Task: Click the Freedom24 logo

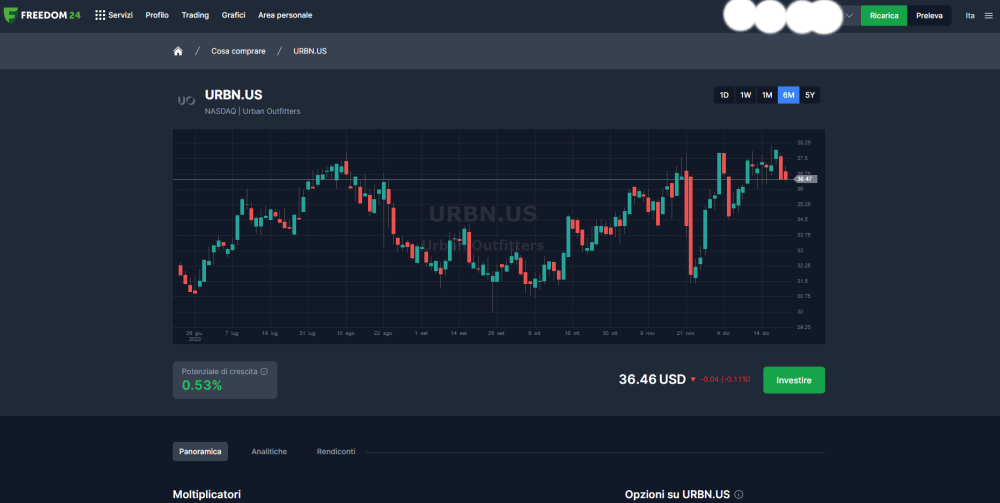Action: [x=42, y=15]
